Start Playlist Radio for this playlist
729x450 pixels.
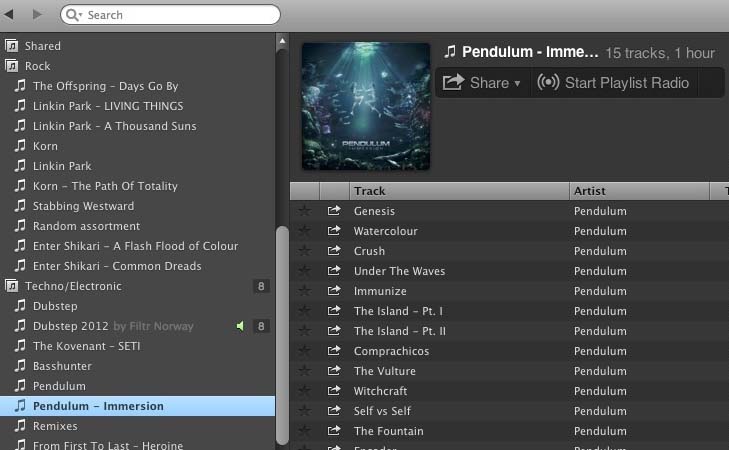coord(613,83)
